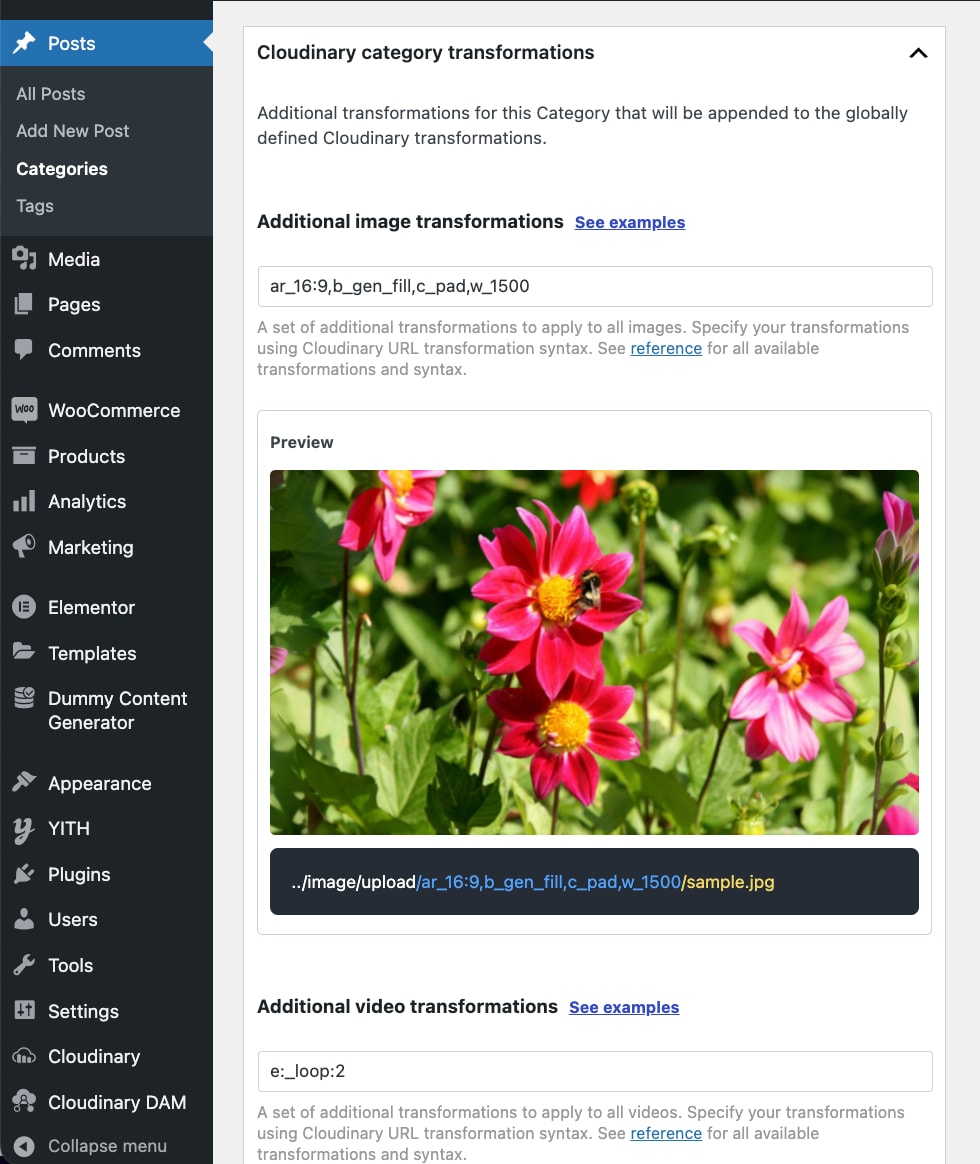Open Add New Post submenu item
Viewport: 980px width, 1164px height.
pos(73,131)
